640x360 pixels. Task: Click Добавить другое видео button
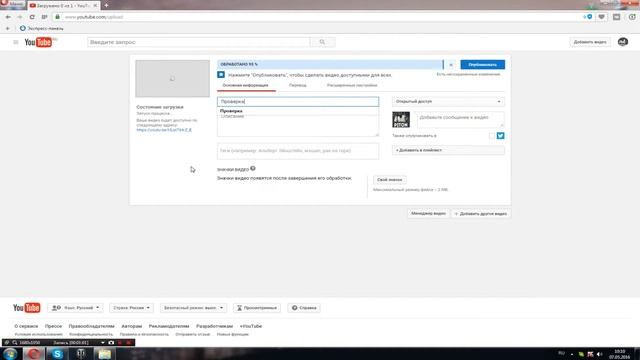pyautogui.click(x=481, y=213)
